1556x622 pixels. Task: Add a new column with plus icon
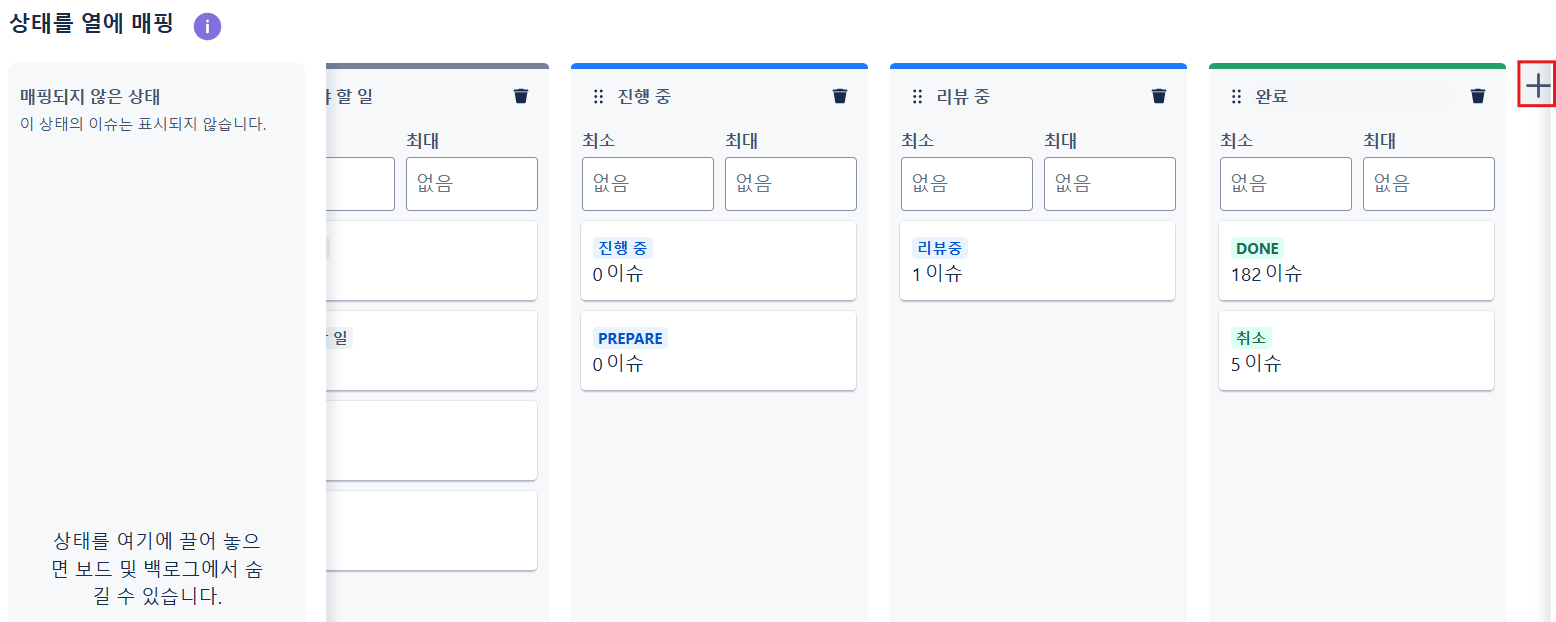(x=1538, y=86)
